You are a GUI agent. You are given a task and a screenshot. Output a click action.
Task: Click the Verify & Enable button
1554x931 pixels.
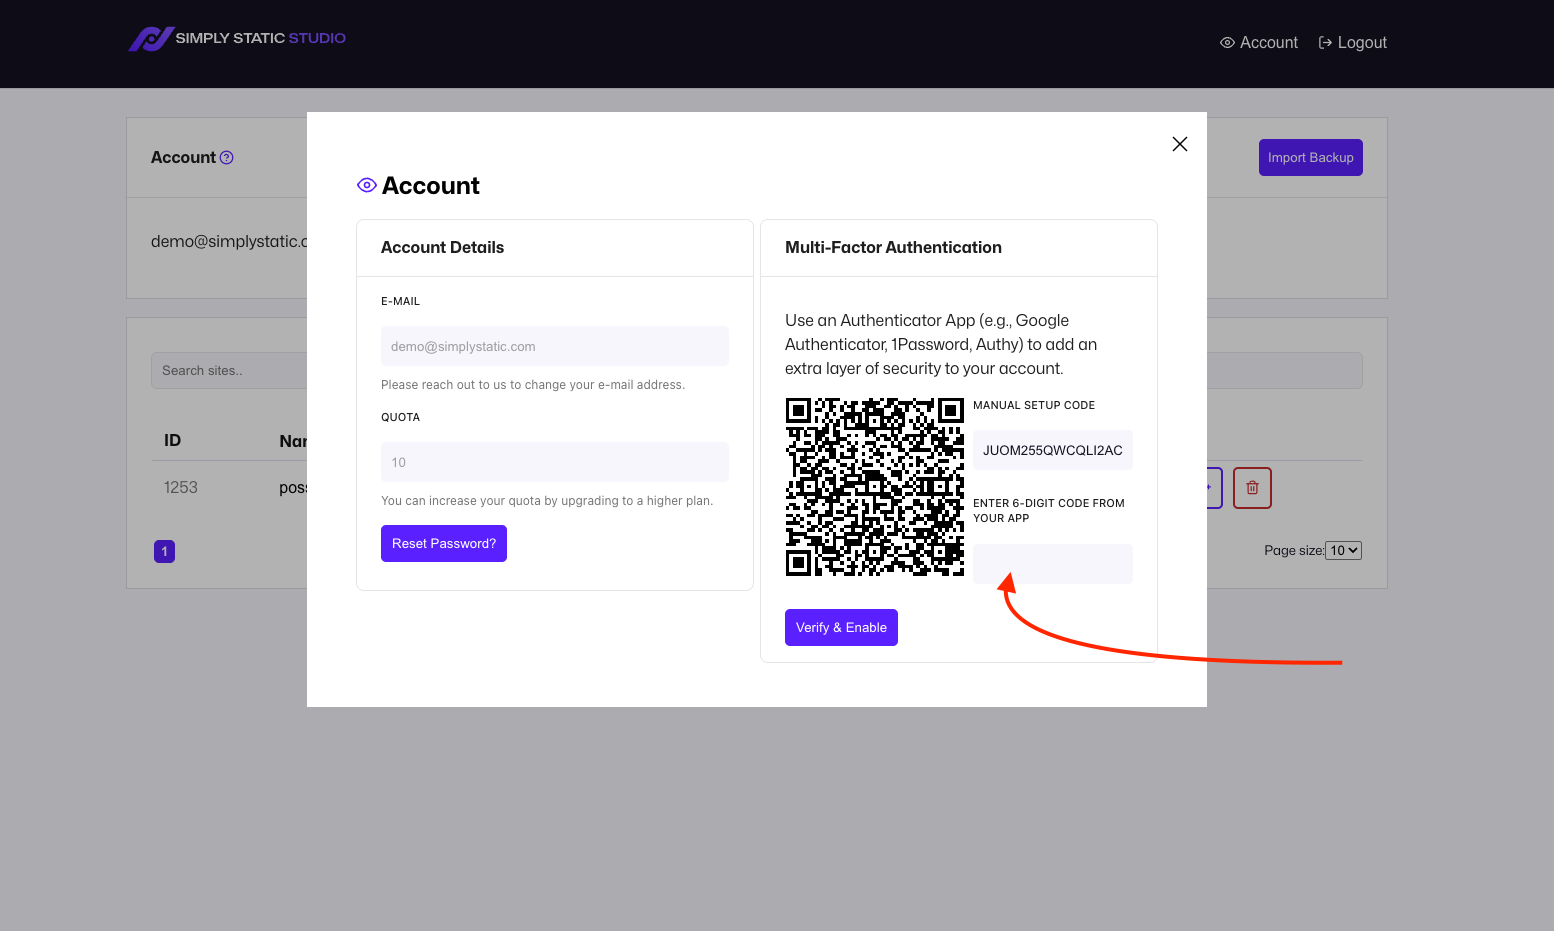[x=841, y=627]
